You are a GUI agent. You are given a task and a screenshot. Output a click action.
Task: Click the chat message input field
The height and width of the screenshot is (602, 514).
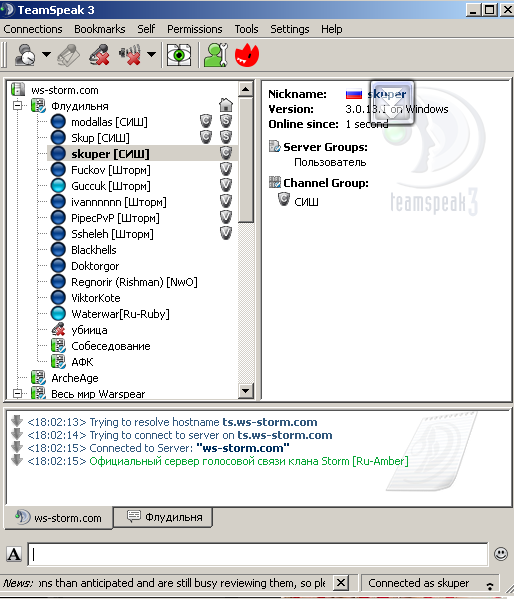pos(258,554)
